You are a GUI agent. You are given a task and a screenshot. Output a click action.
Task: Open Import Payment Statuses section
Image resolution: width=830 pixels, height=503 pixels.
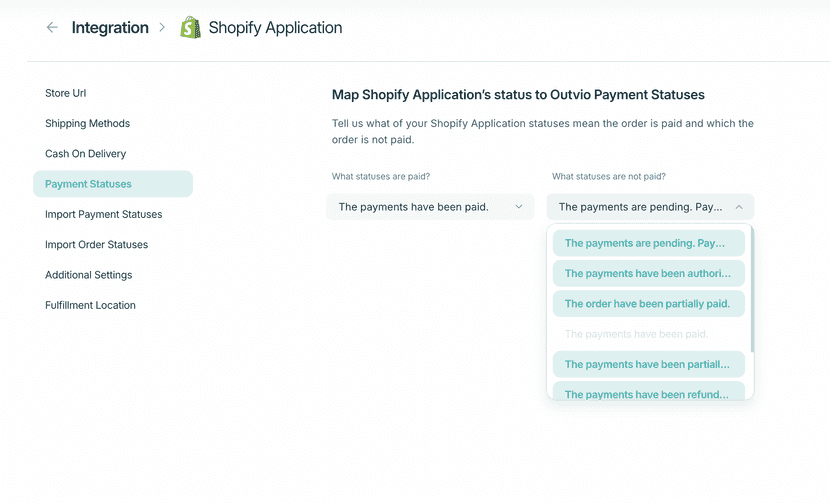point(103,214)
